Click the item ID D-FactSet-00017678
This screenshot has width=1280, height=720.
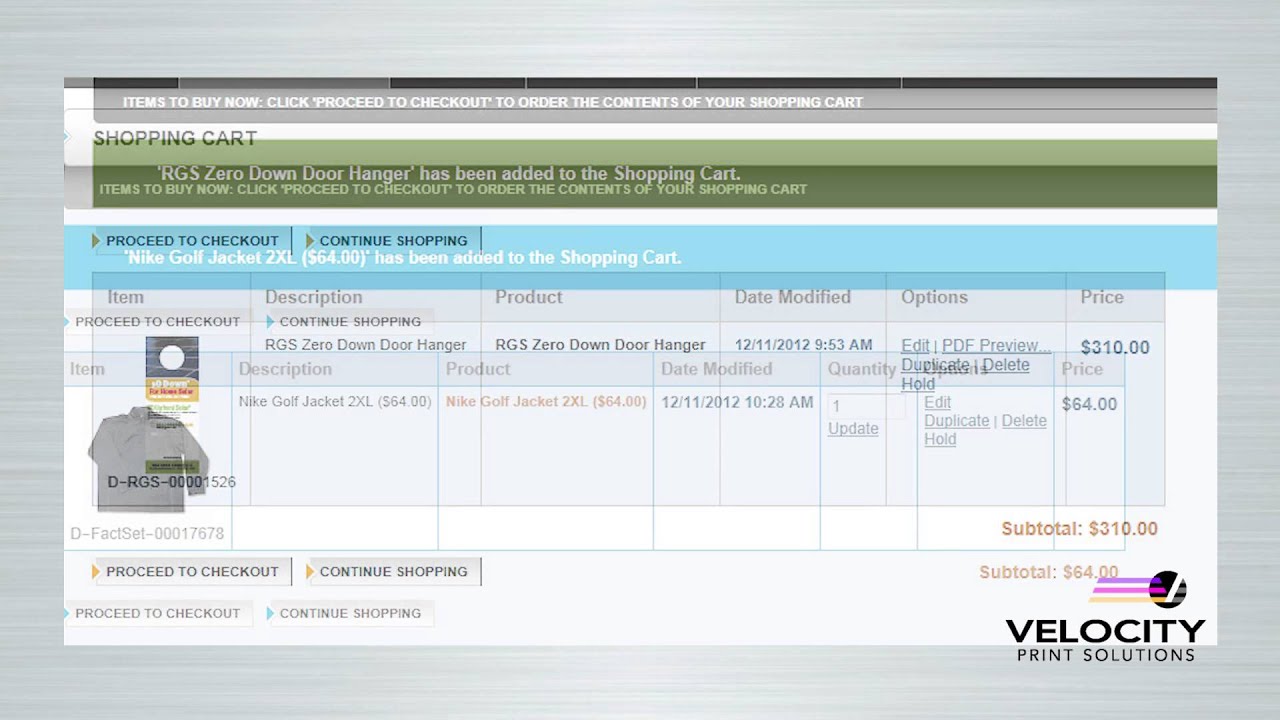click(x=147, y=534)
